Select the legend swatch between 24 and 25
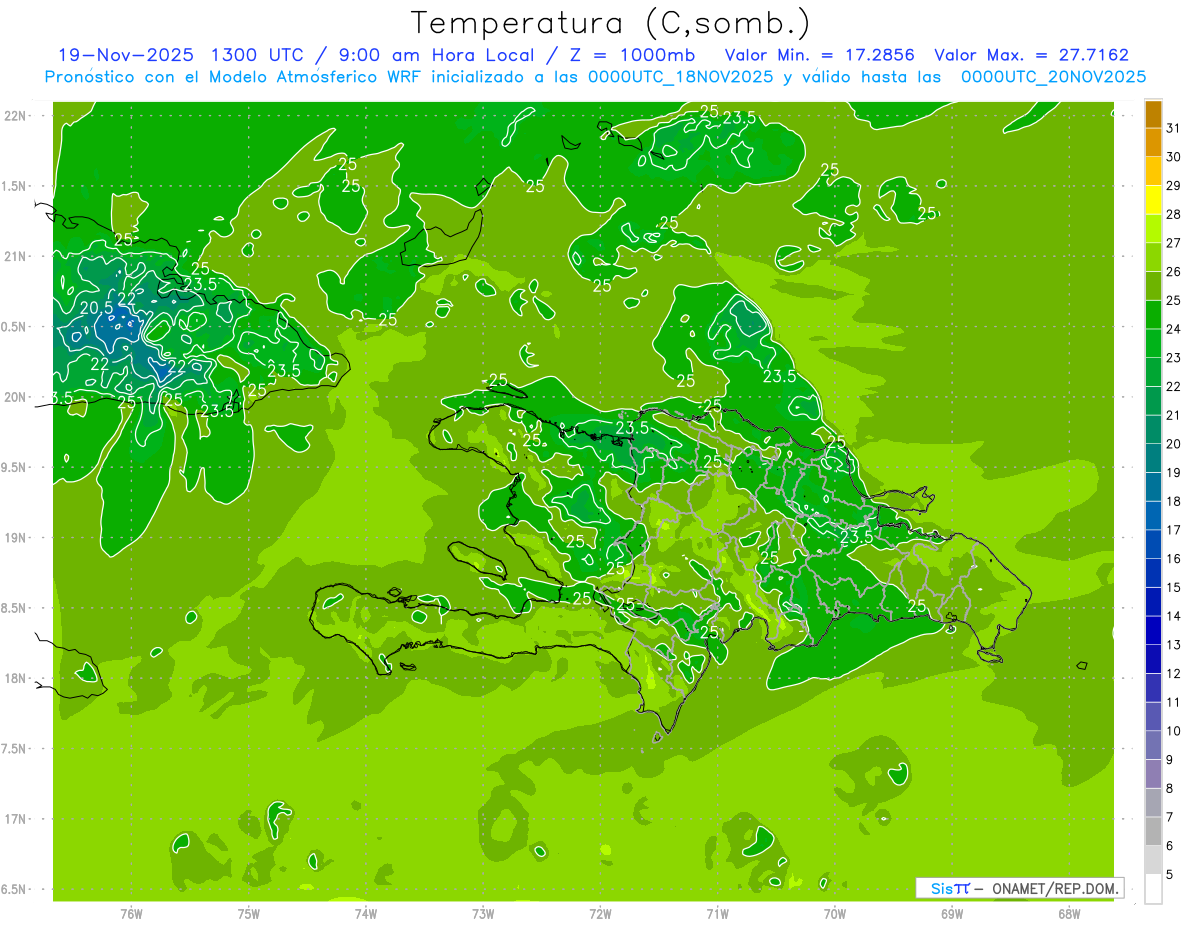 click(1153, 314)
